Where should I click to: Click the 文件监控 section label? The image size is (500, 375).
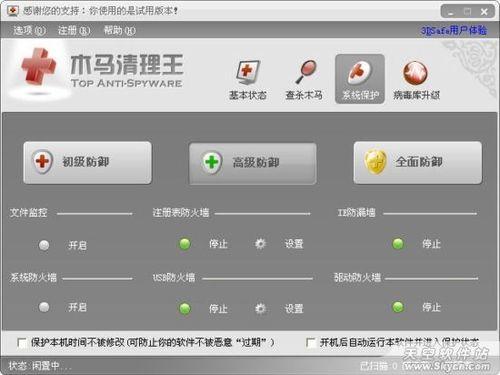28,213
